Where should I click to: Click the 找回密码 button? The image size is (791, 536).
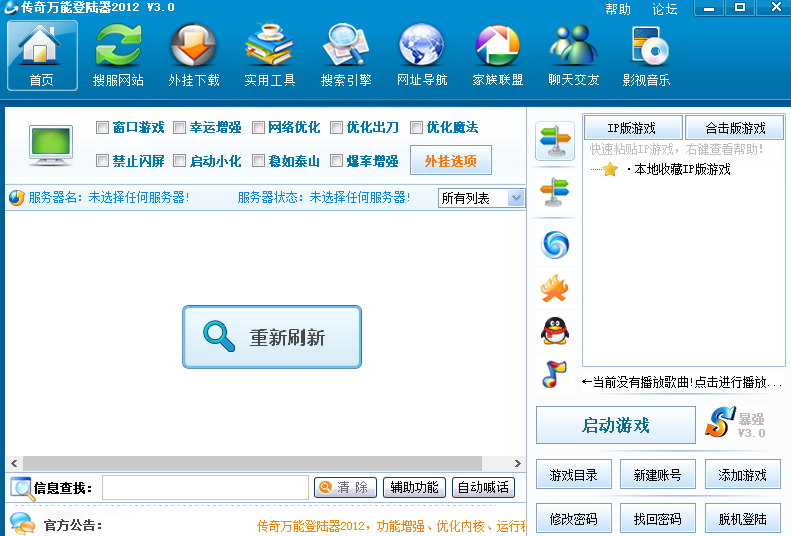[658, 518]
